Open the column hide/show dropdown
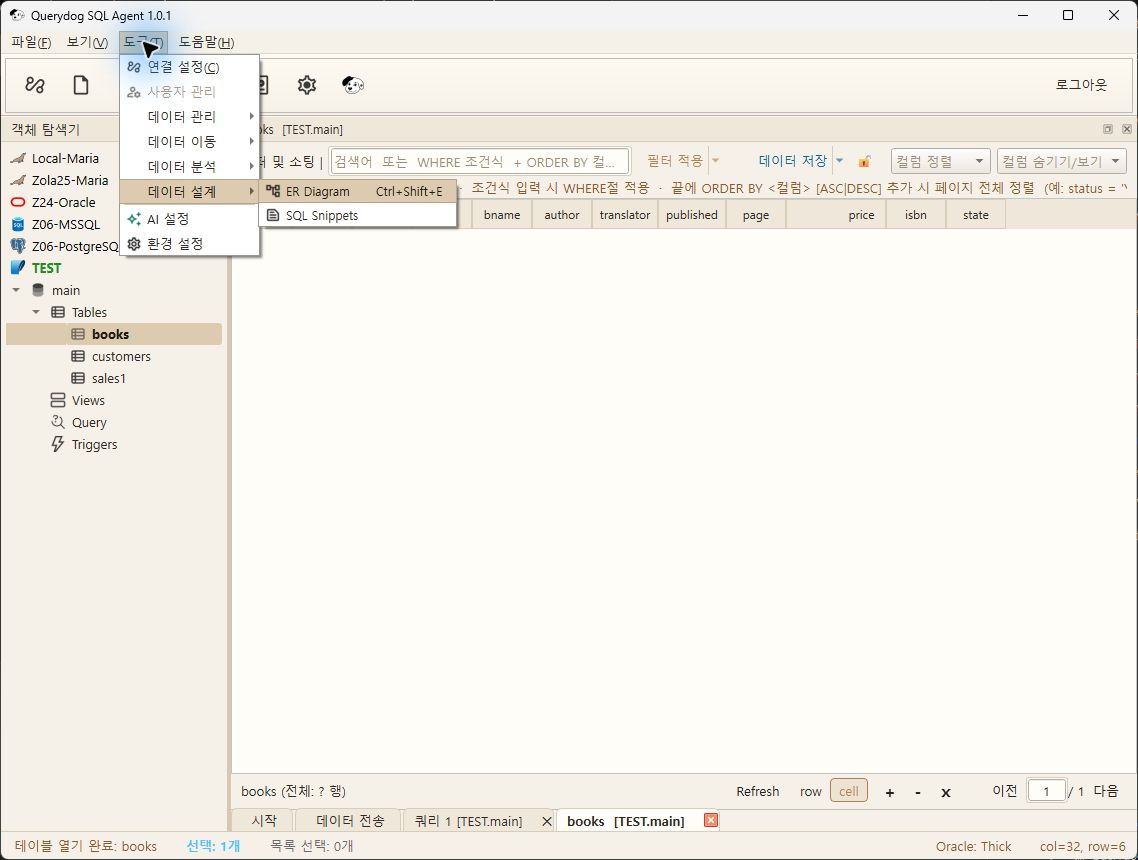The image size is (1138, 860). coord(1062,161)
